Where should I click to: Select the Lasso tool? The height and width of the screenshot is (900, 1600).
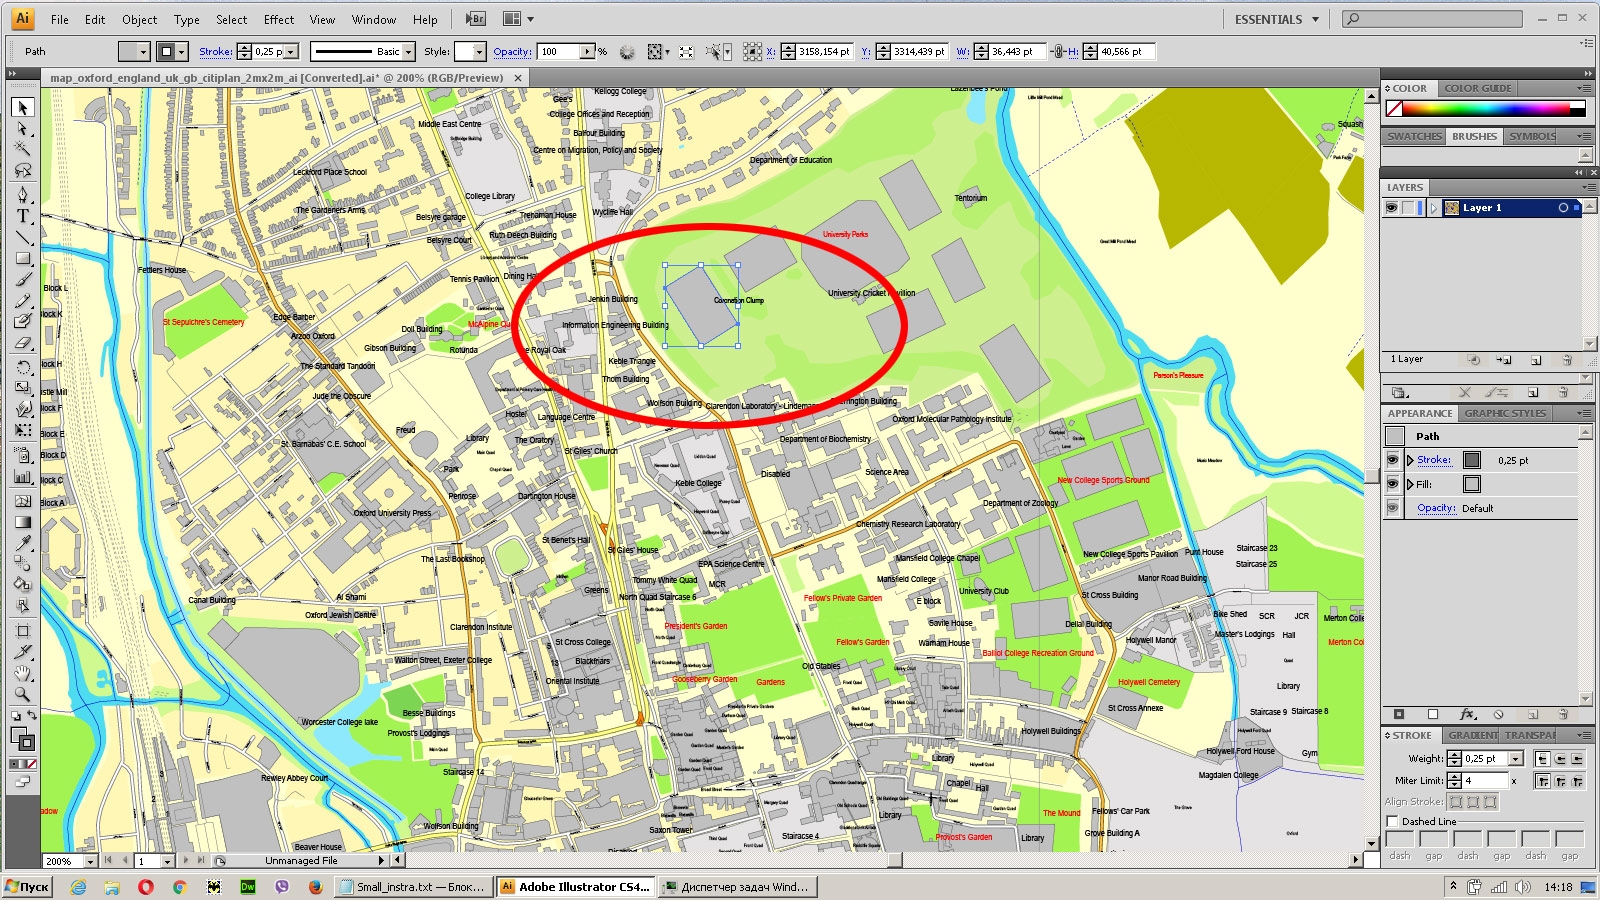coord(23,171)
